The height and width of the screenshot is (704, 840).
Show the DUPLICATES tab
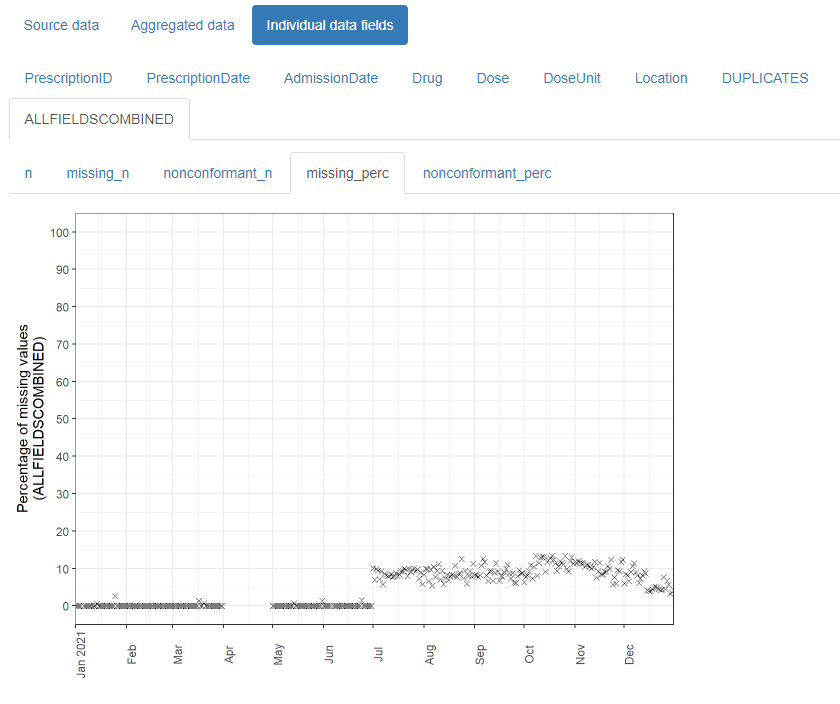click(765, 78)
